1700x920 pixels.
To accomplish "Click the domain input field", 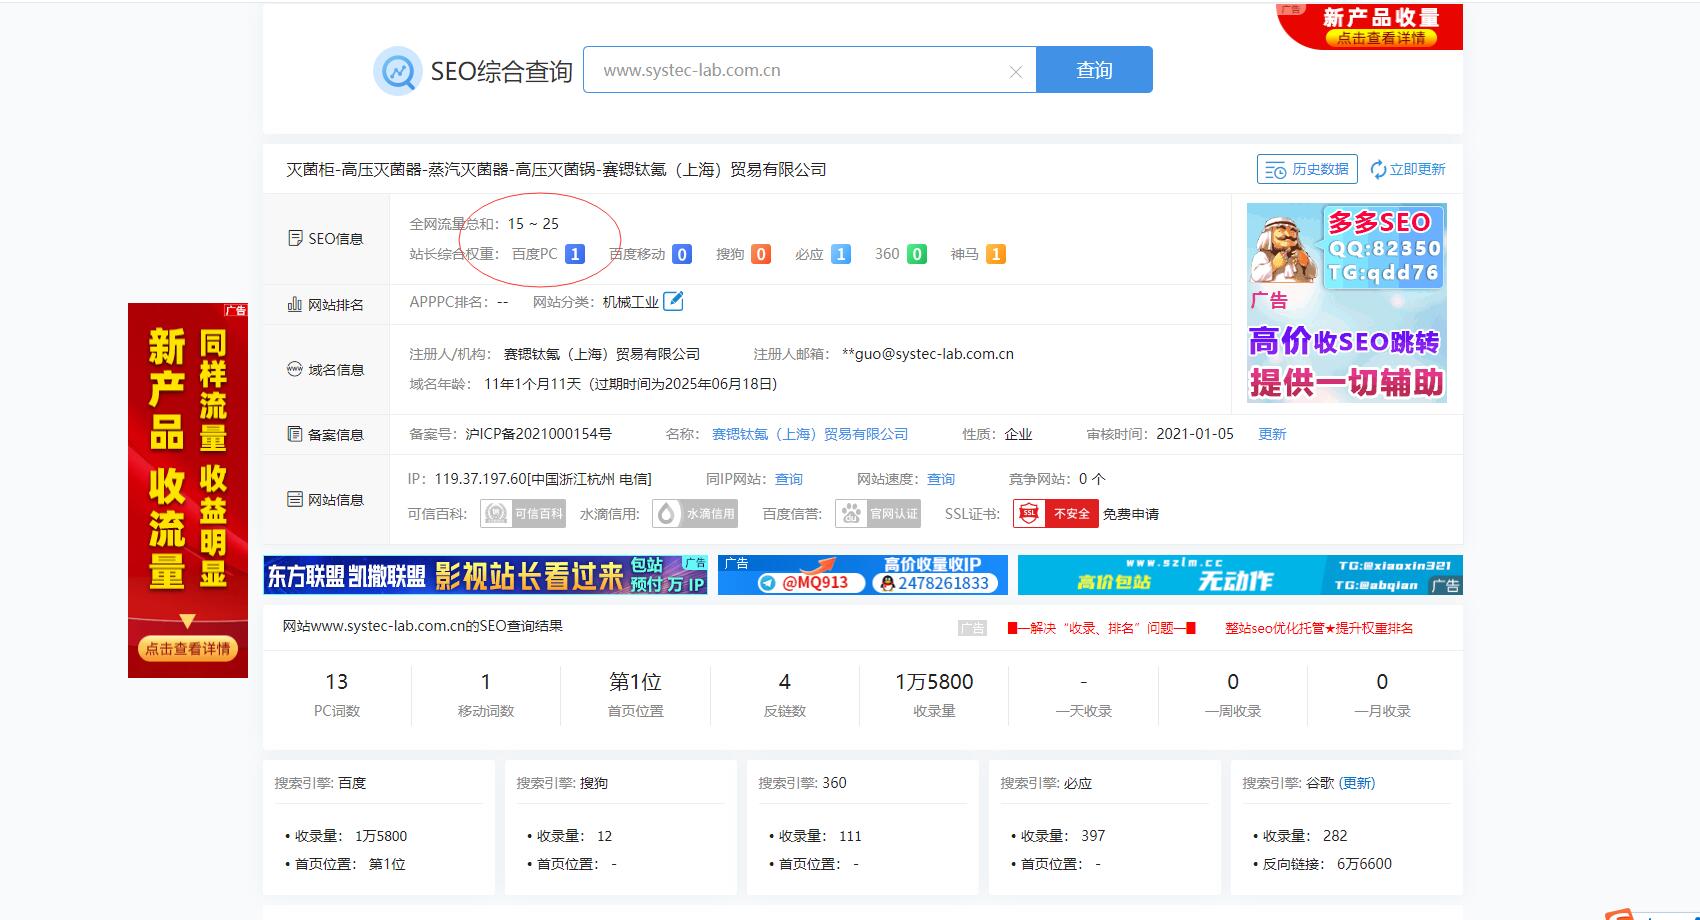I will coord(809,70).
